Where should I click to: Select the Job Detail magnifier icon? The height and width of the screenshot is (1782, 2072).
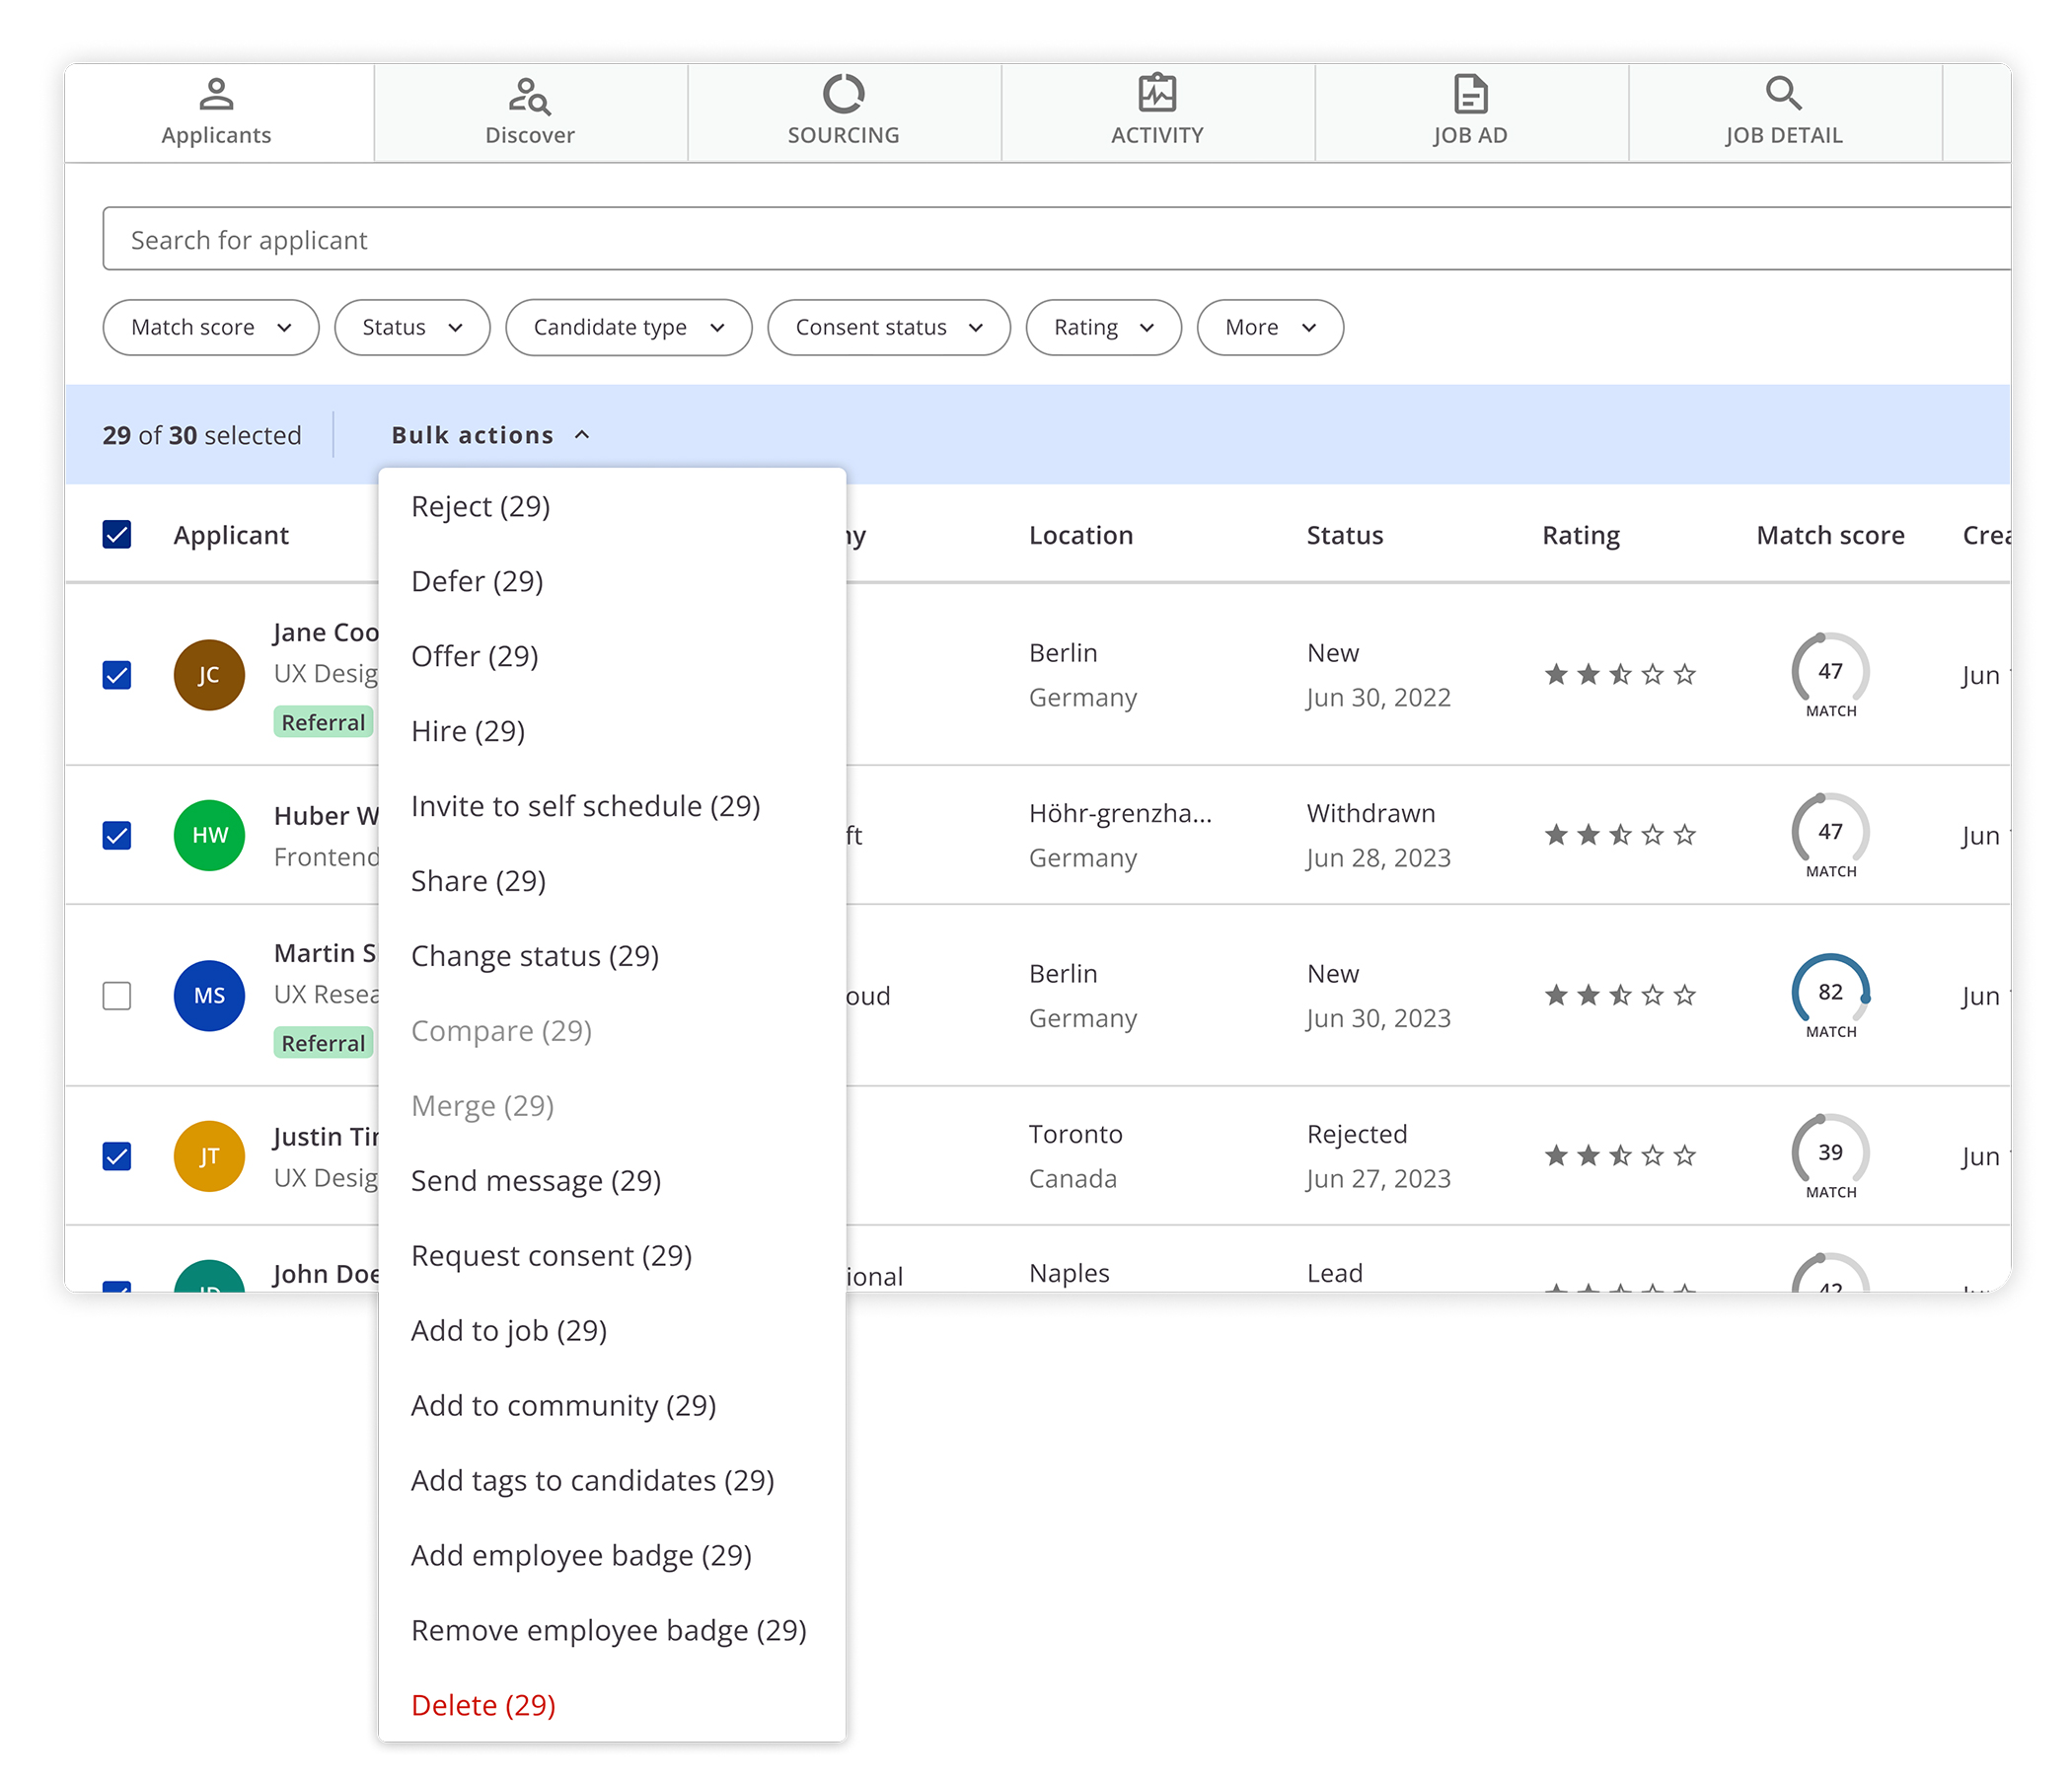coord(1784,93)
